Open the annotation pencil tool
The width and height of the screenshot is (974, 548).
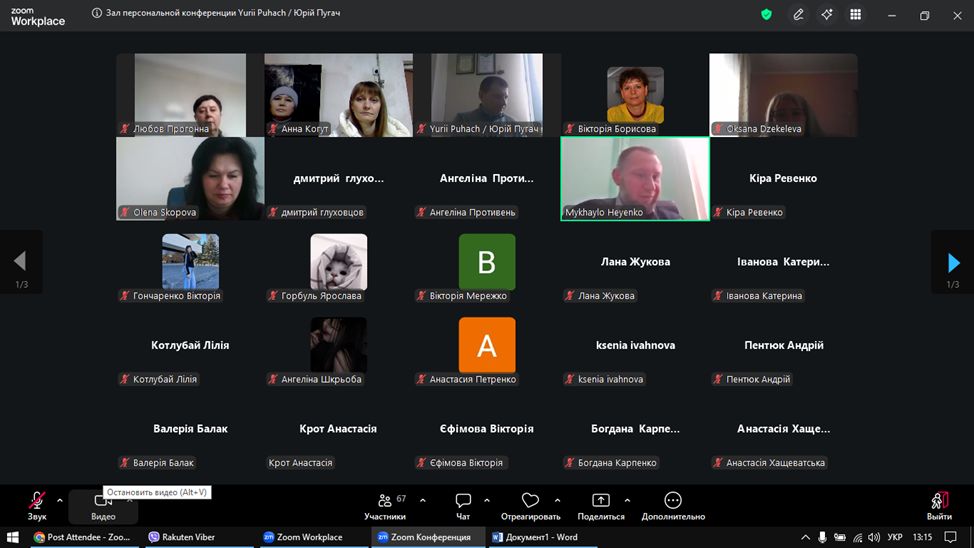click(798, 15)
